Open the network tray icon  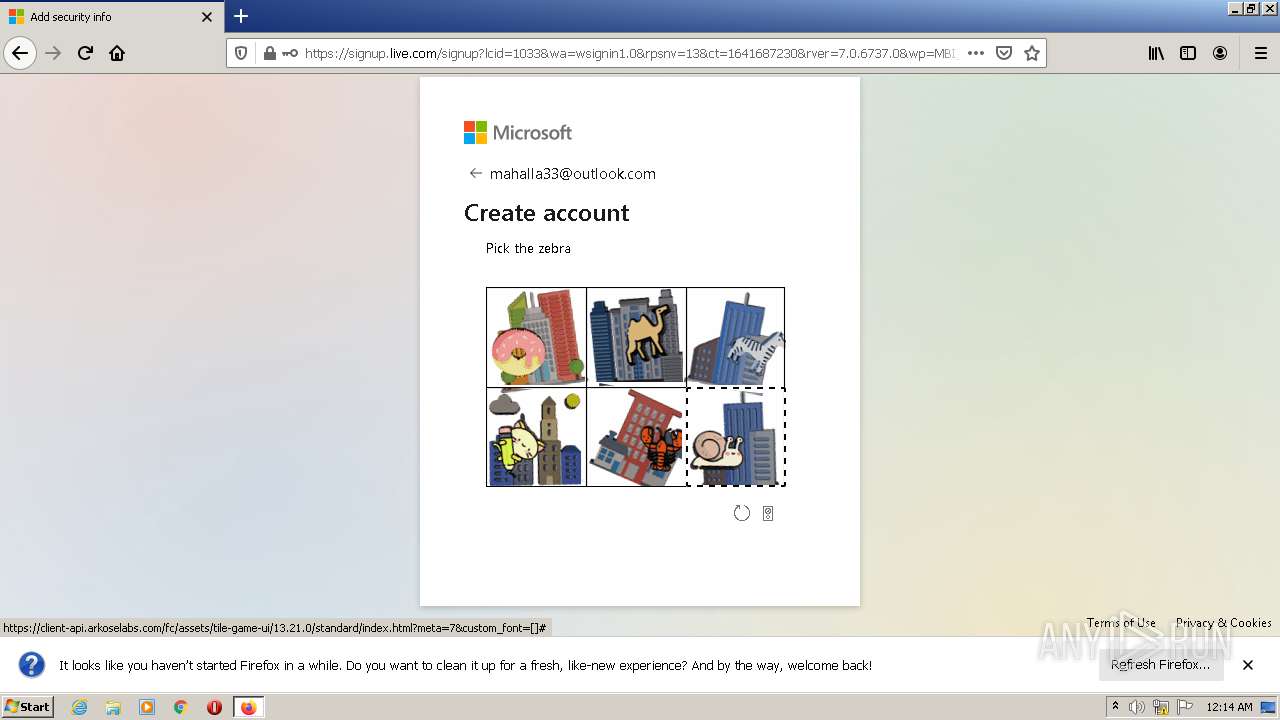point(1161,707)
